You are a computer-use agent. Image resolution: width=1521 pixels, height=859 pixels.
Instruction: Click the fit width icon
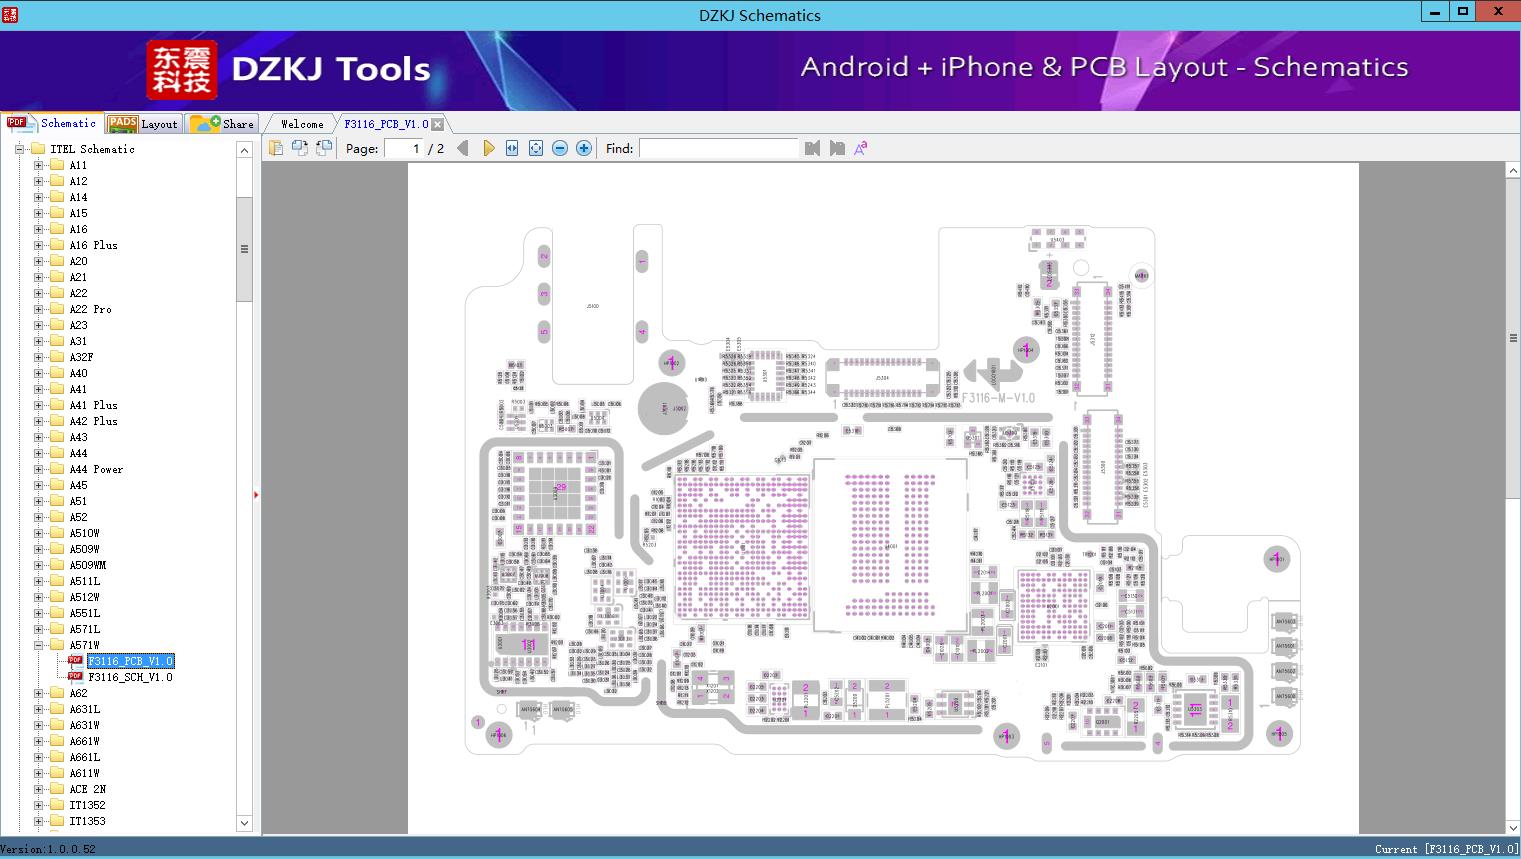tap(512, 148)
